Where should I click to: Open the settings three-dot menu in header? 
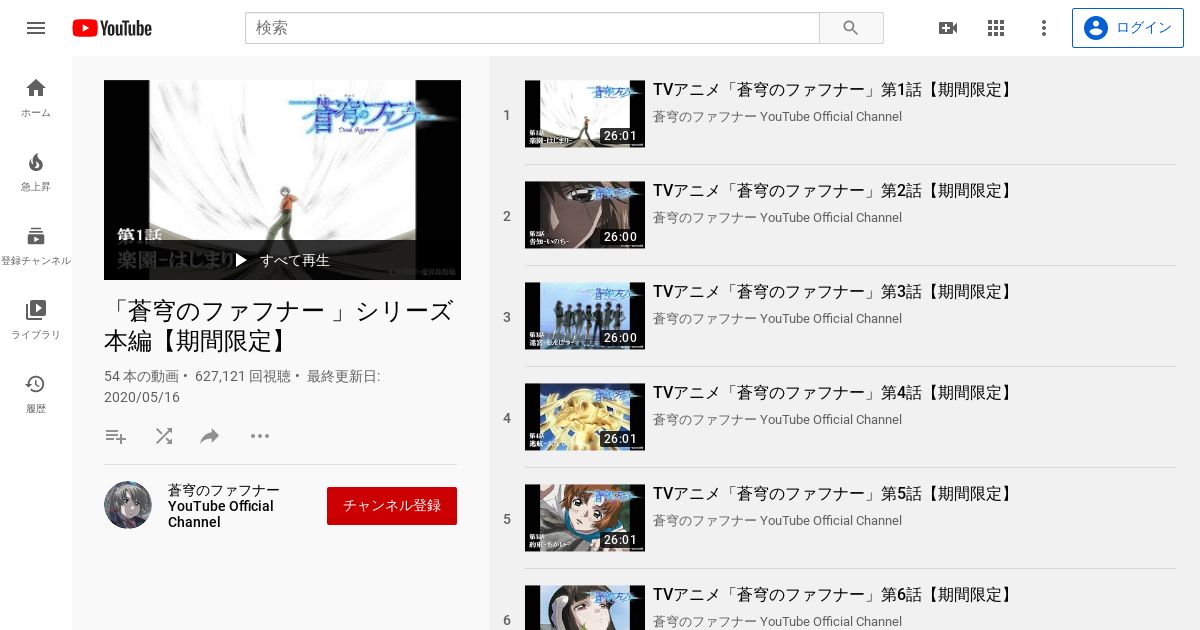(1044, 28)
